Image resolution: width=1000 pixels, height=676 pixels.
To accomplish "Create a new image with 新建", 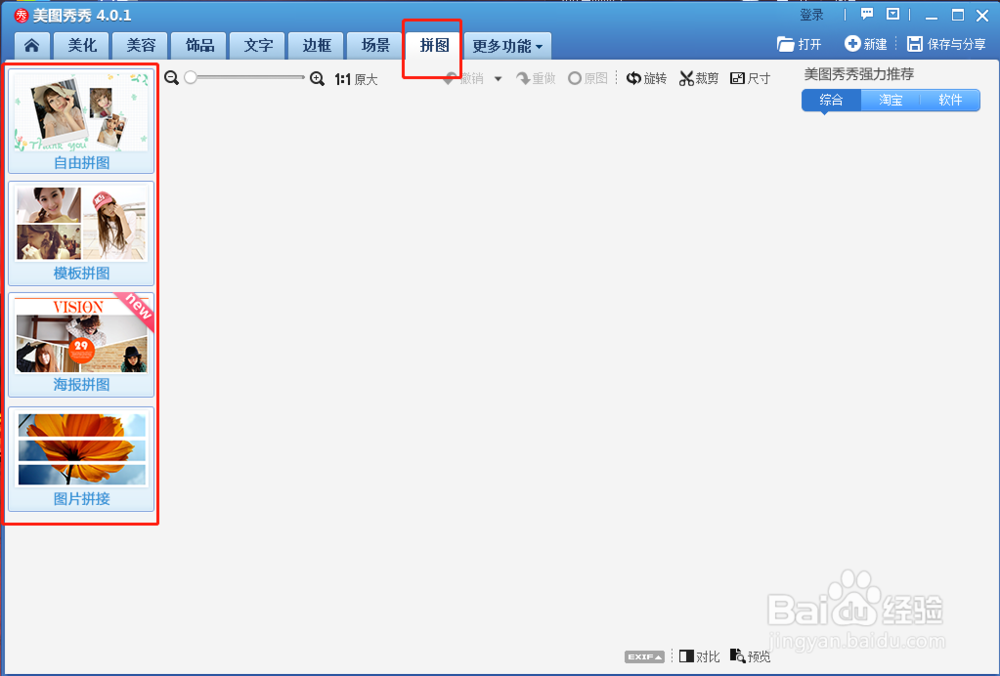I will (x=866, y=44).
